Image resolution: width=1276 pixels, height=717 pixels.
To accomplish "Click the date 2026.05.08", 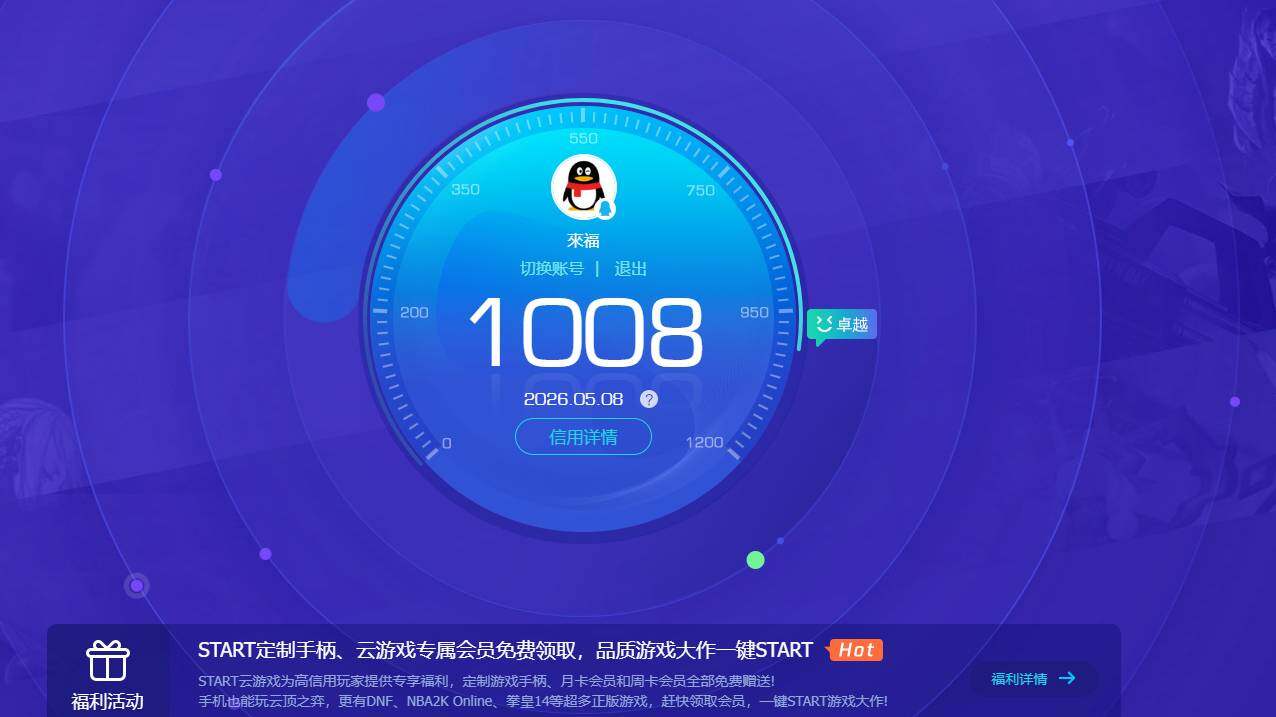I will pos(573,399).
